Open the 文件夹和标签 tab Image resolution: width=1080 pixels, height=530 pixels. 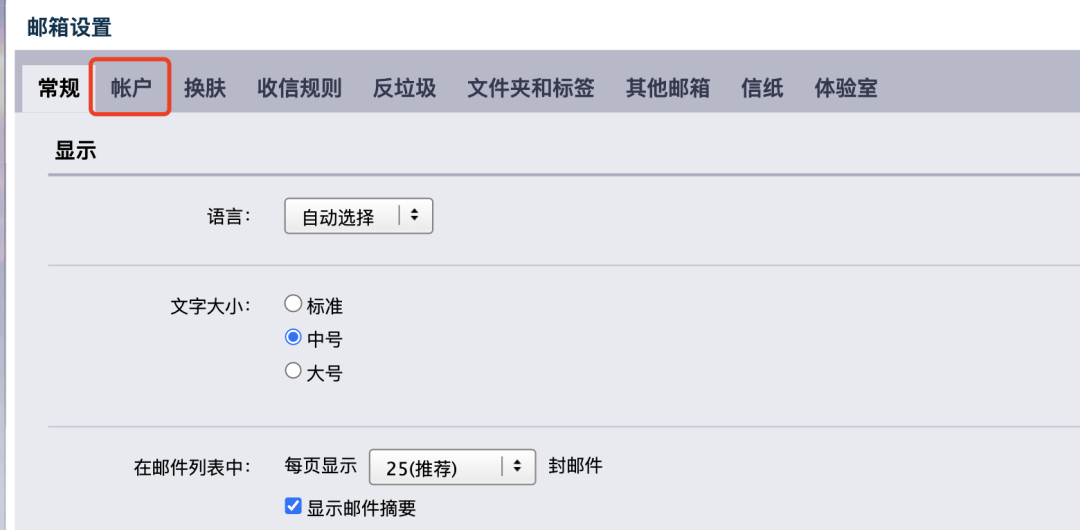click(x=531, y=88)
